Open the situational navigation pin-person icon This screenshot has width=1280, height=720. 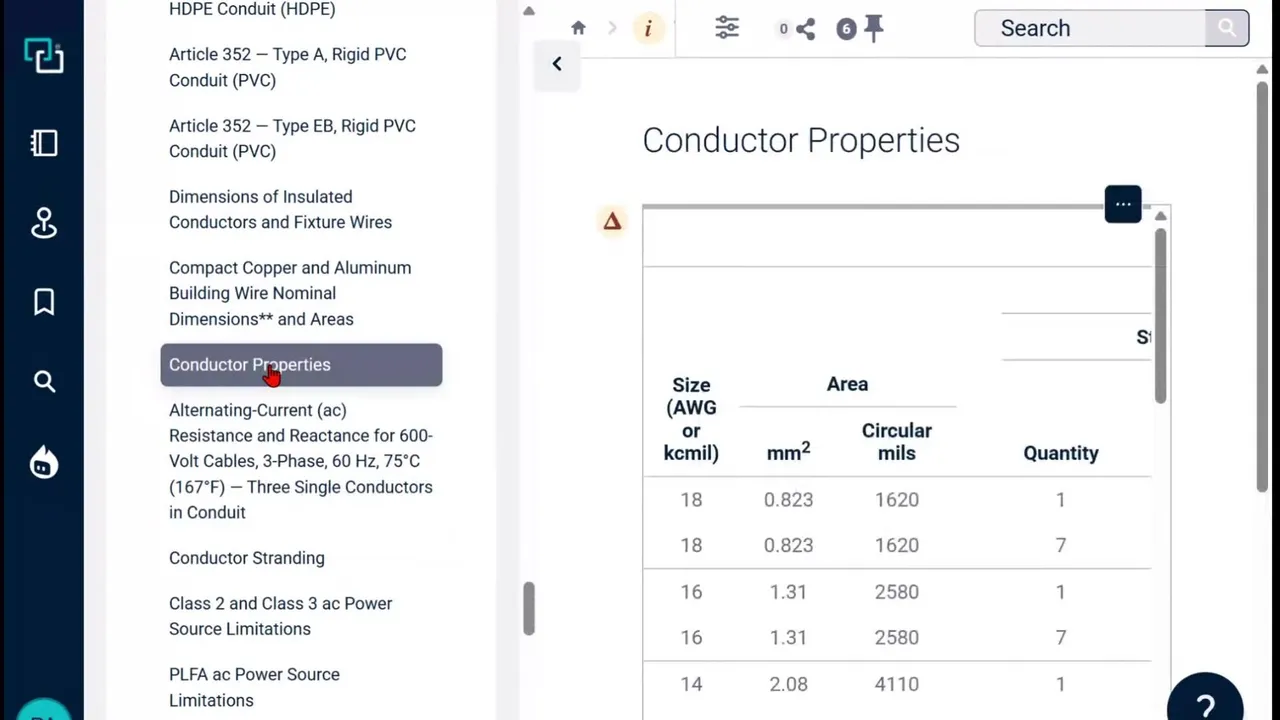(x=44, y=223)
